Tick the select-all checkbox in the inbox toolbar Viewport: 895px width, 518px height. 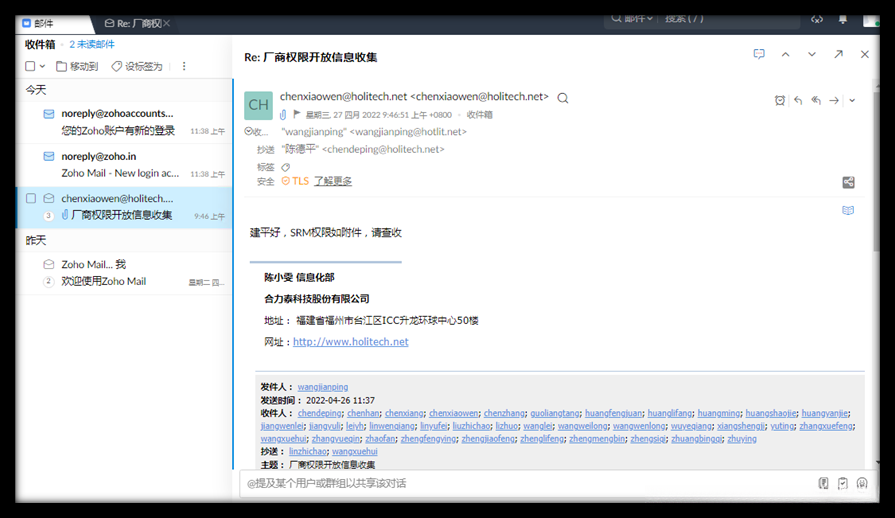[x=30, y=66]
